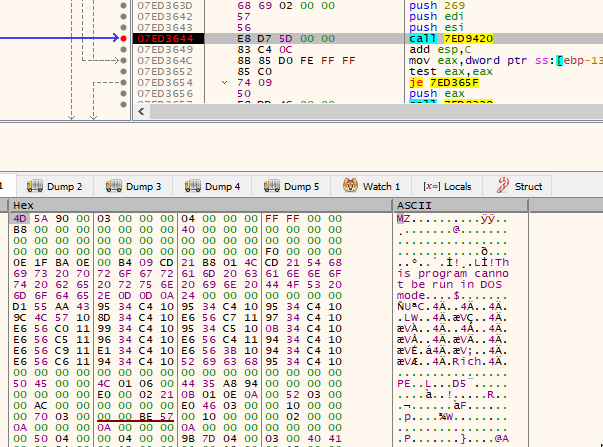Open the Dump 5 tab
Screen dimensions: 603x447
[291, 187]
